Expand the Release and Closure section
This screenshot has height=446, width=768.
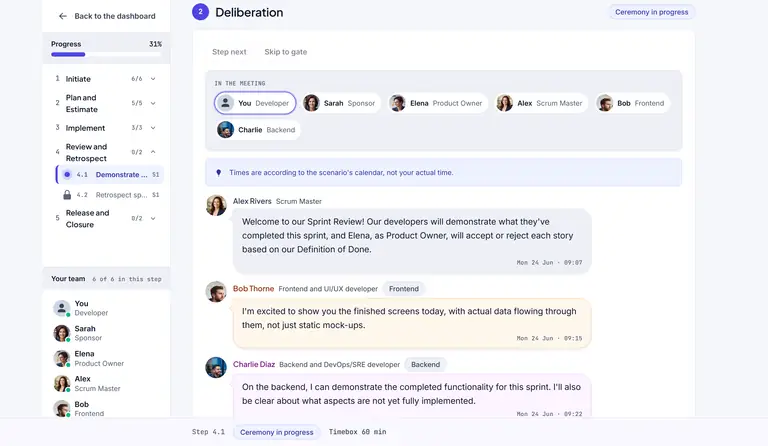pyautogui.click(x=153, y=218)
